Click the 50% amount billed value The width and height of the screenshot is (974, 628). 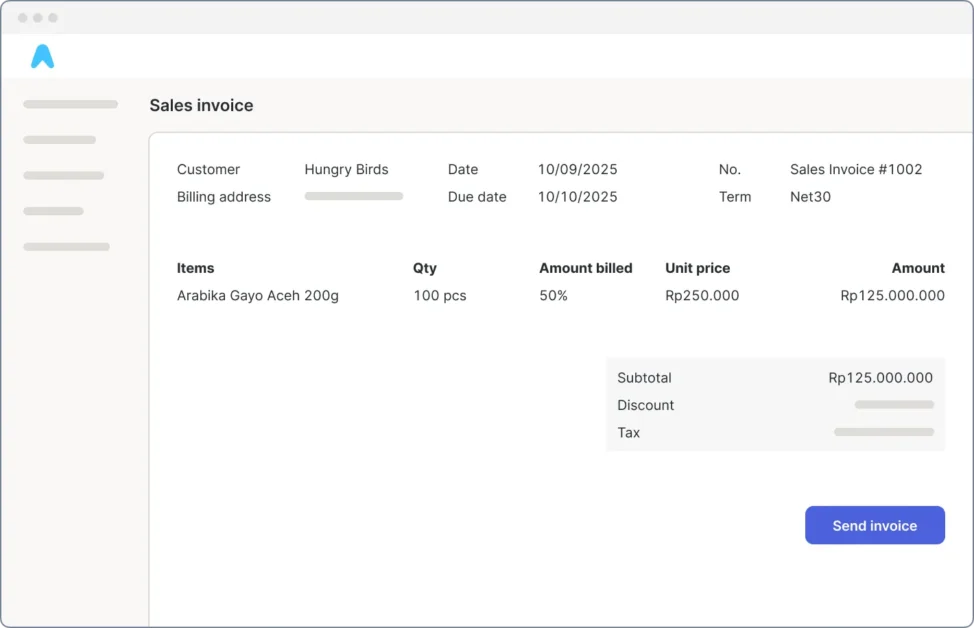(553, 296)
